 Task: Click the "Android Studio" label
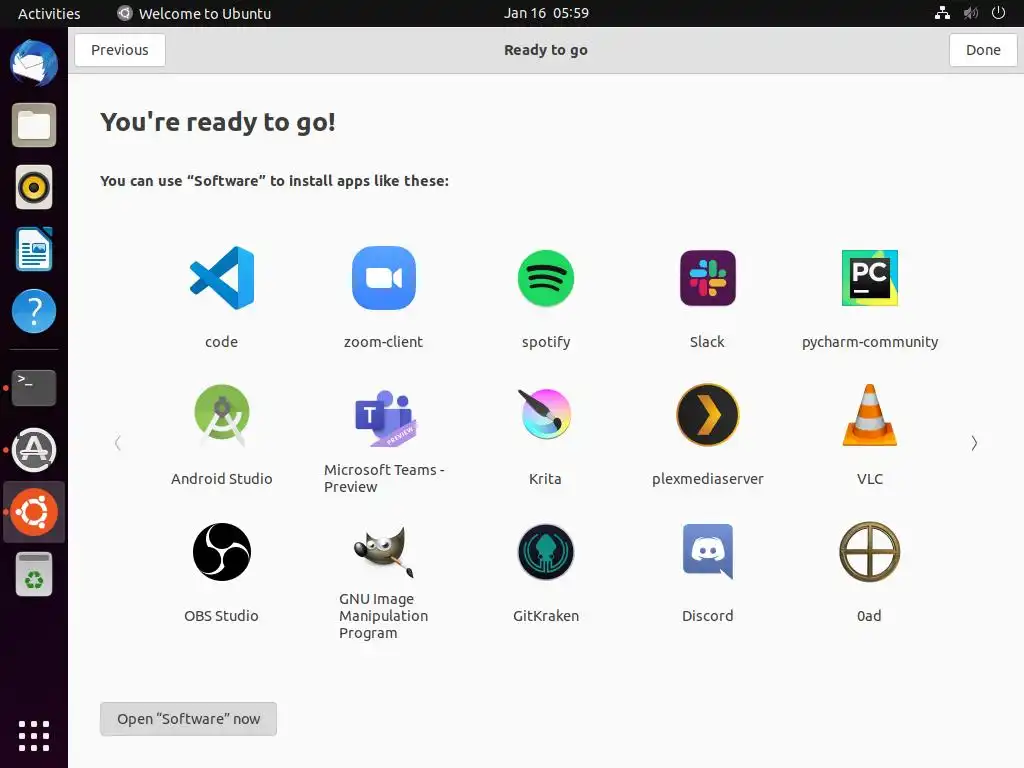(x=221, y=479)
